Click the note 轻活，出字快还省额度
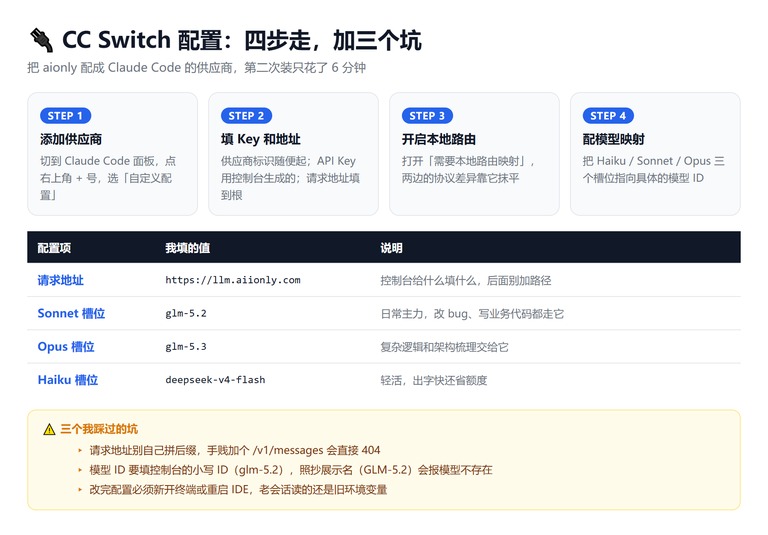Screen dimensions: 768x535 (434, 381)
